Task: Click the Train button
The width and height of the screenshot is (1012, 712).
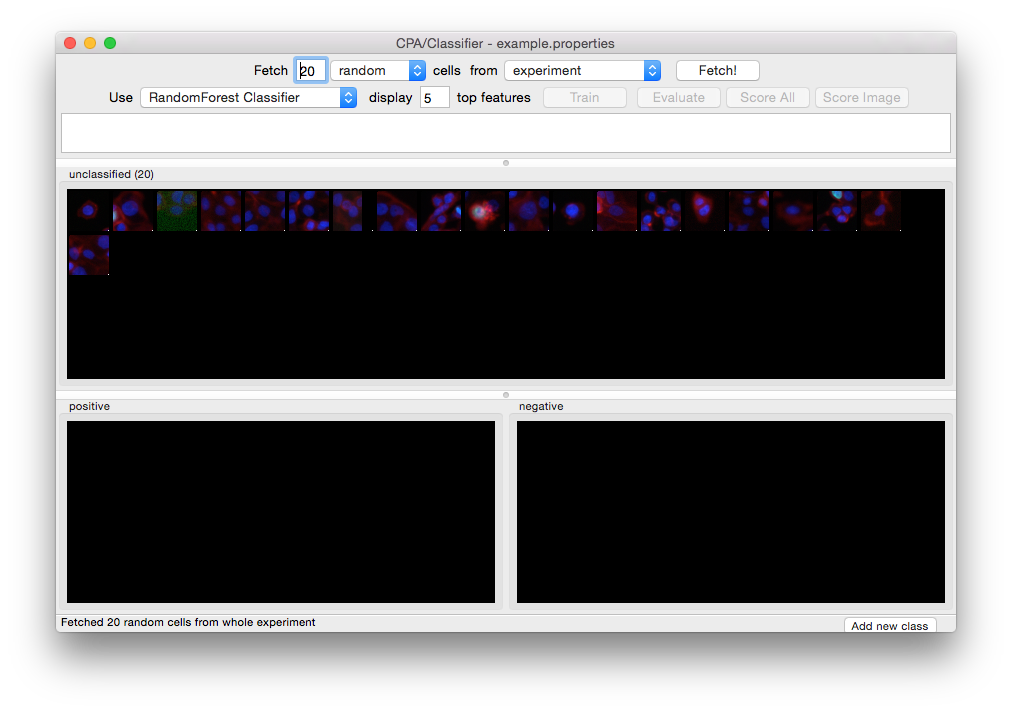Action: [585, 98]
